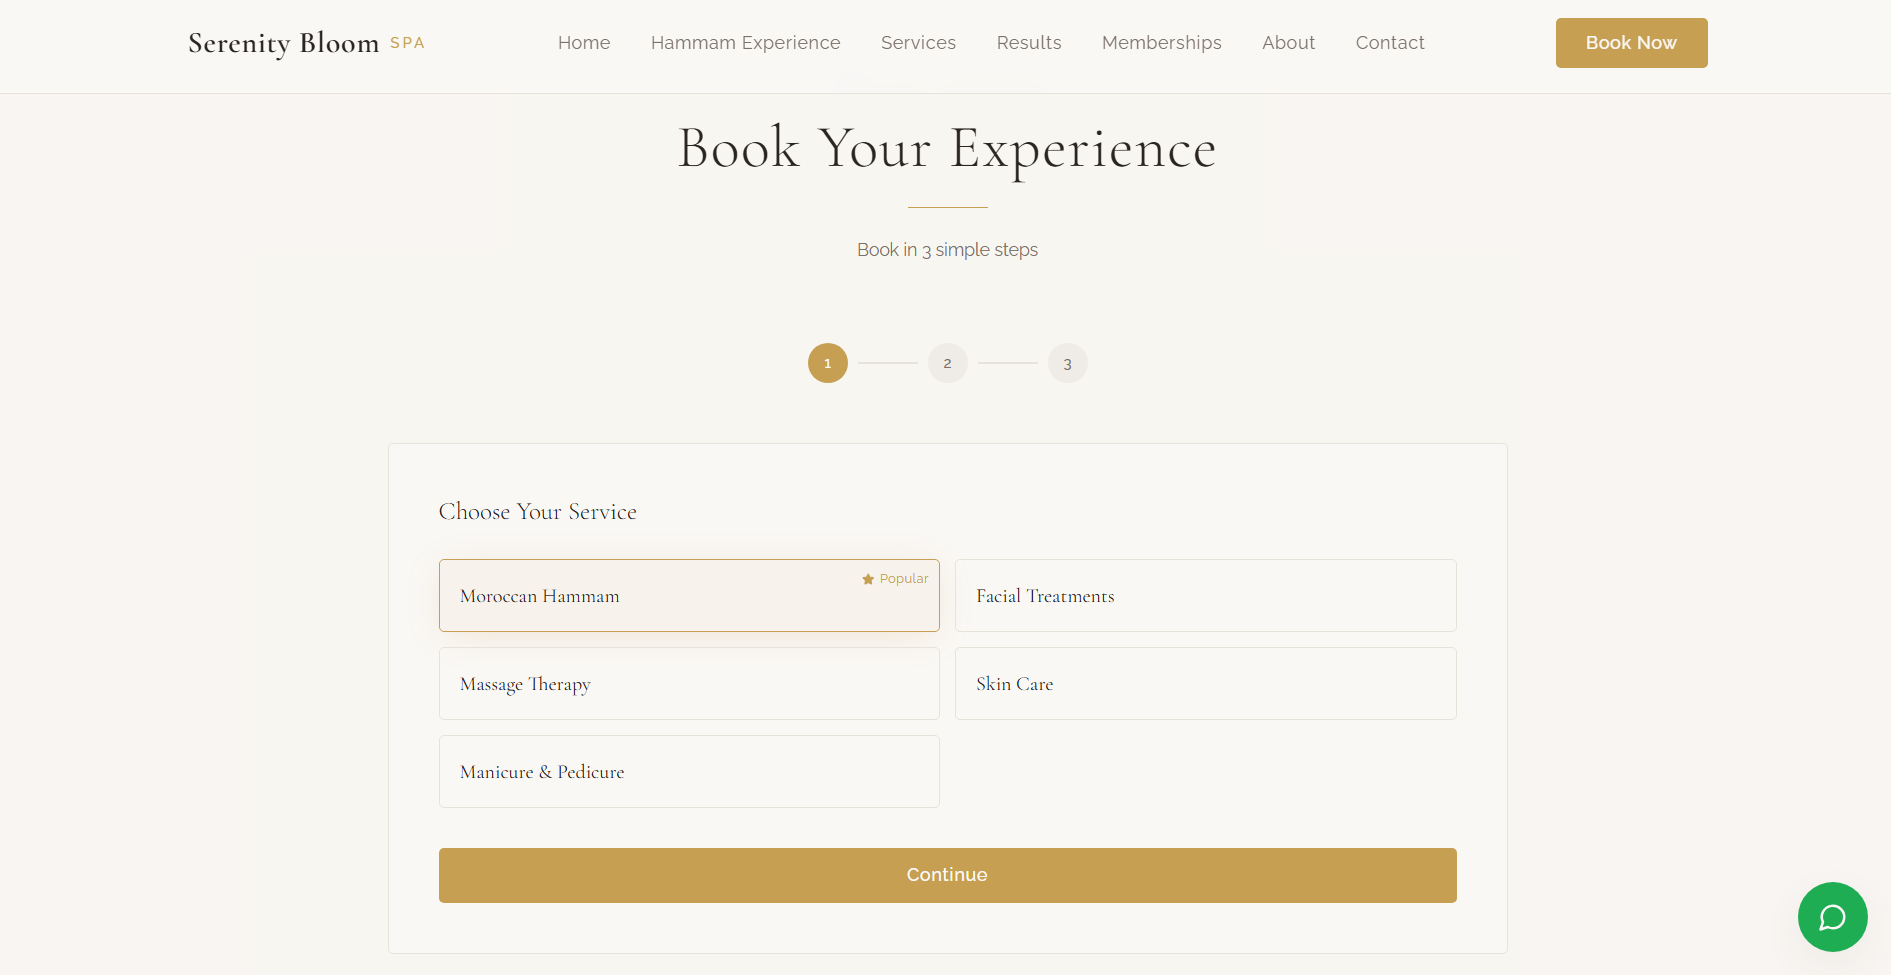Image resolution: width=1891 pixels, height=975 pixels.
Task: Pick the Skin Care service
Action: 1205,684
